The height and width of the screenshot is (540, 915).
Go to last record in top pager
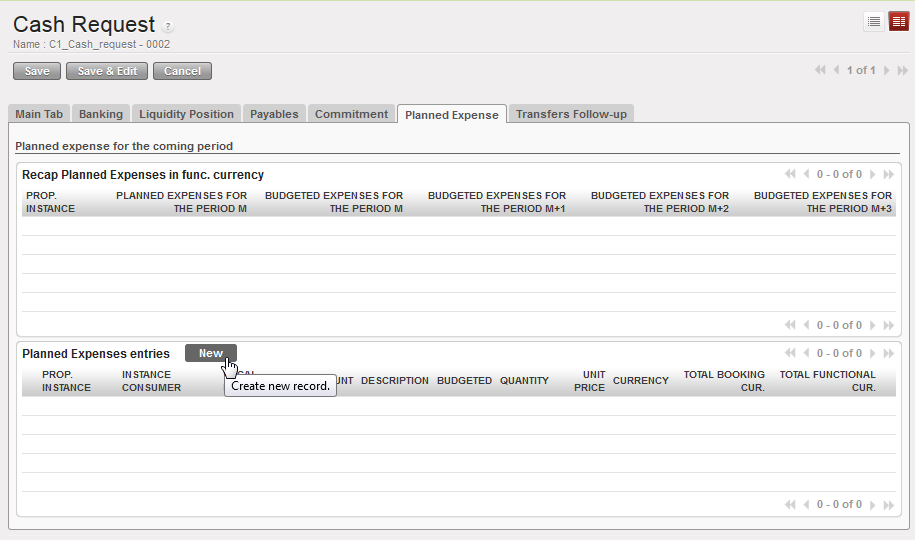902,71
